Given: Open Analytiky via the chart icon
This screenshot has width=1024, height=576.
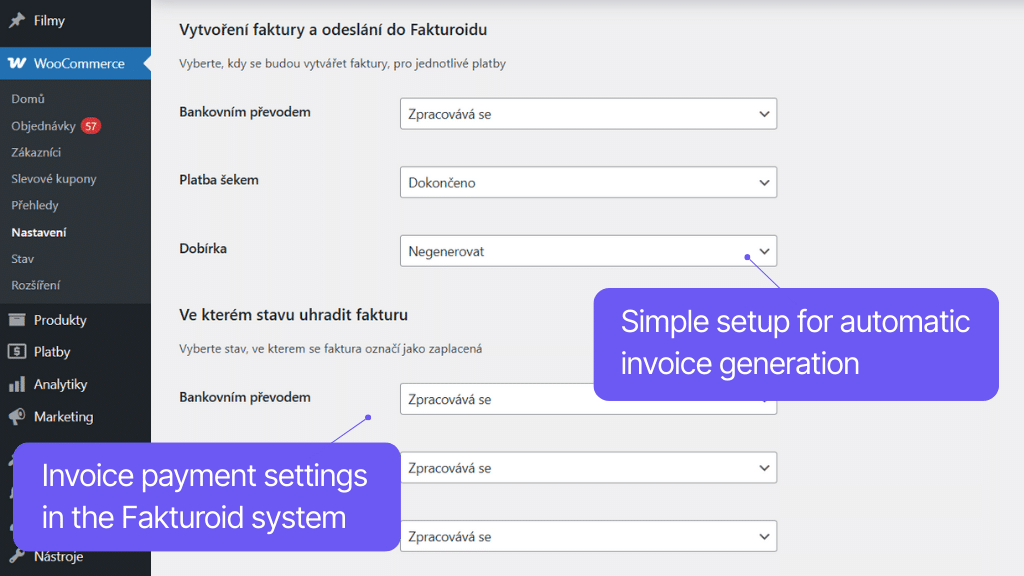Looking at the screenshot, I should [x=17, y=384].
